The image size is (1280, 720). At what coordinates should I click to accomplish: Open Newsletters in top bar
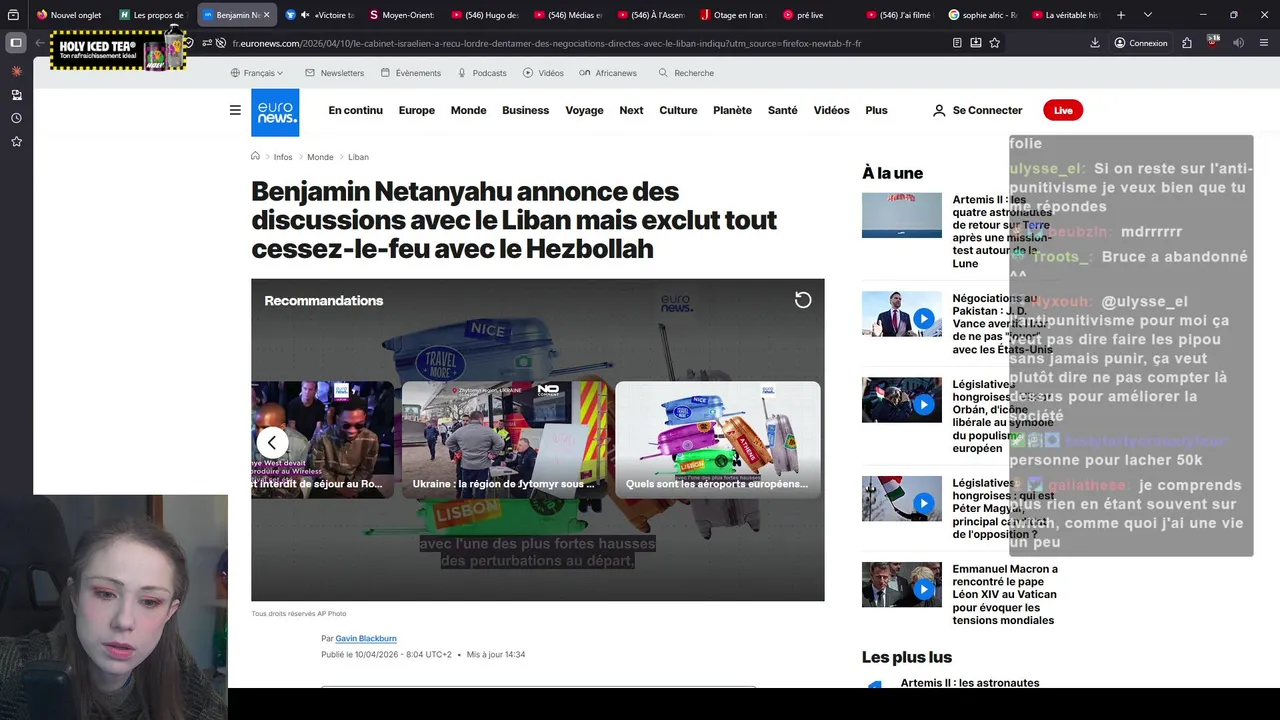335,73
